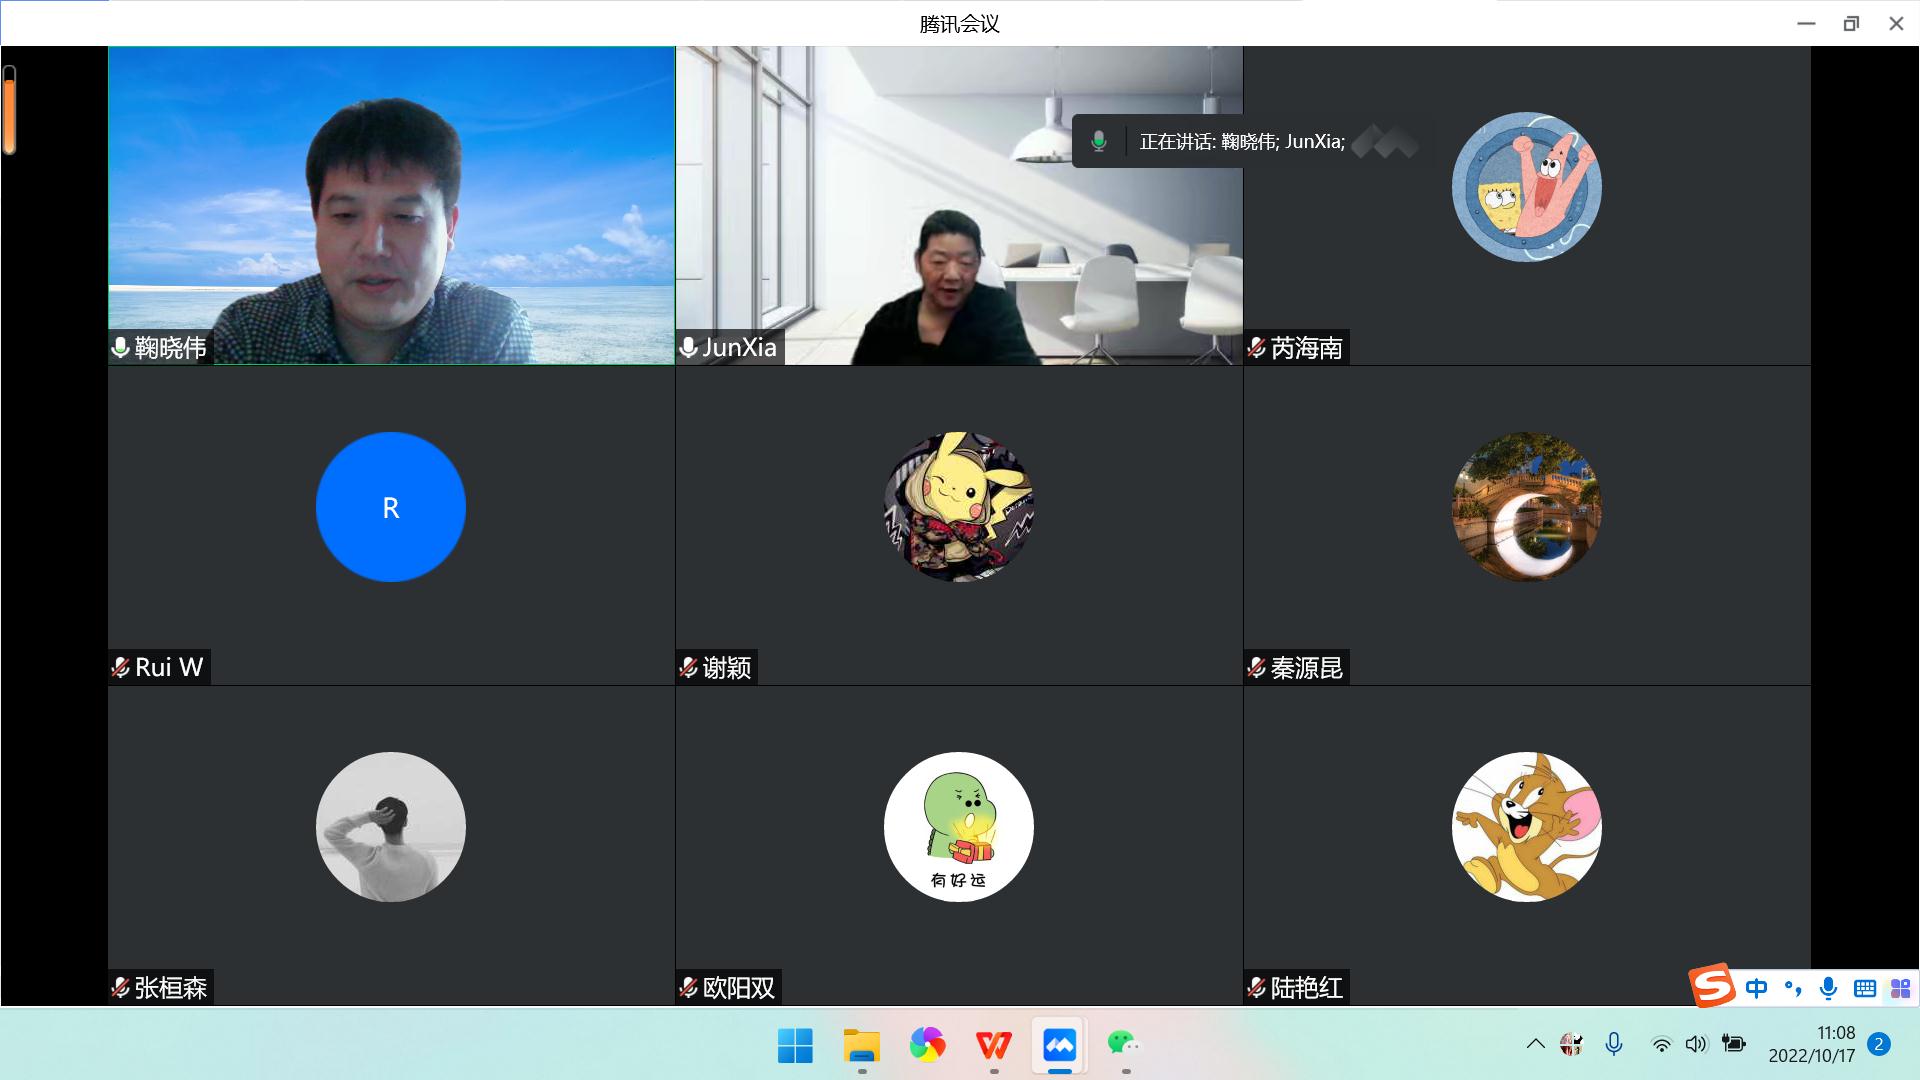The width and height of the screenshot is (1920, 1080).
Task: Open Sogou toolbox grid icon
Action: (1900, 989)
